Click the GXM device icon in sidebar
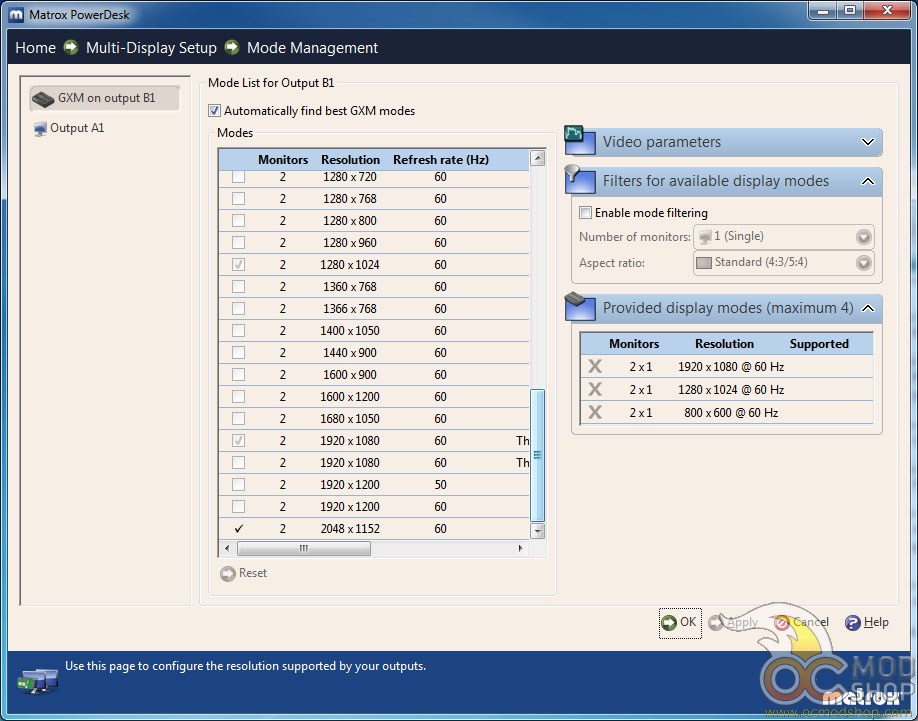 pos(43,99)
